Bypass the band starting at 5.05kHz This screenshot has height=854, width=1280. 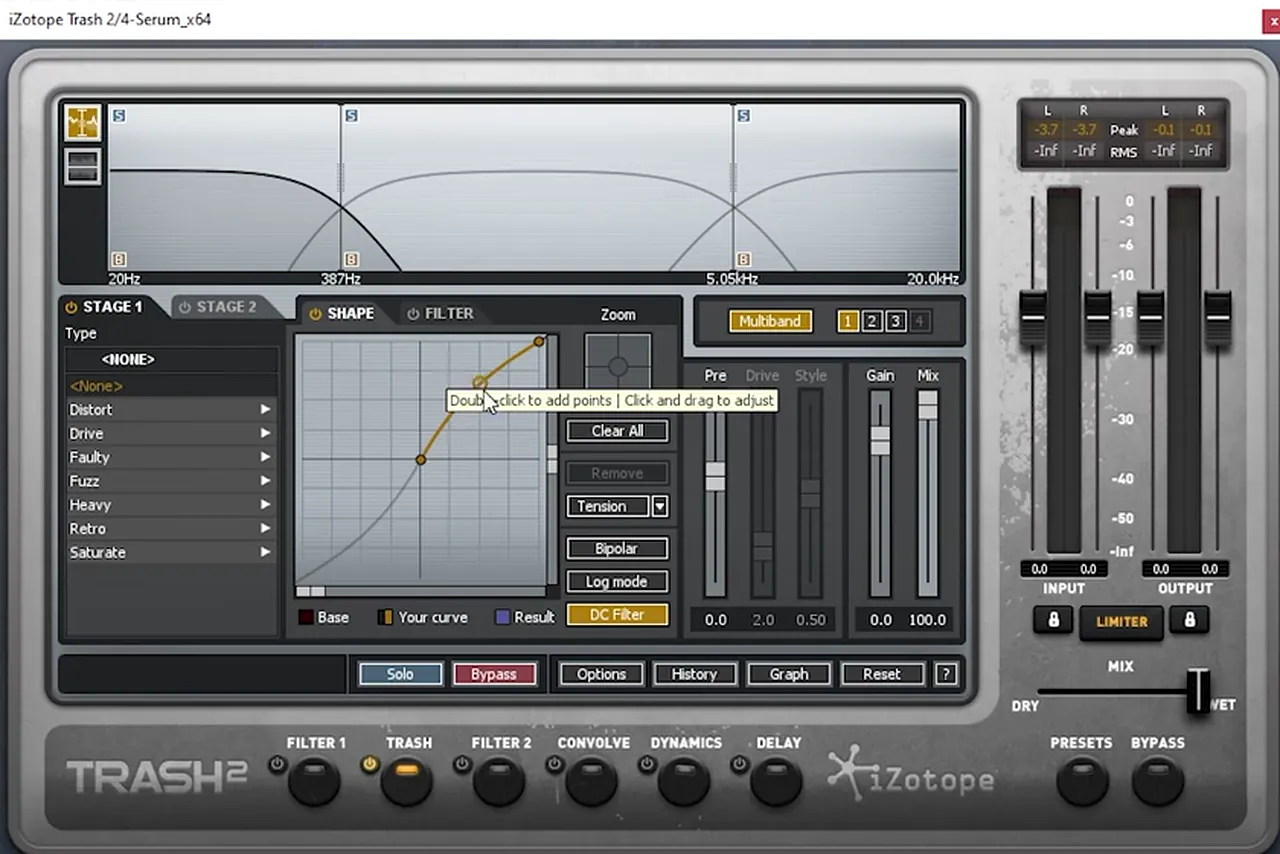[743, 259]
